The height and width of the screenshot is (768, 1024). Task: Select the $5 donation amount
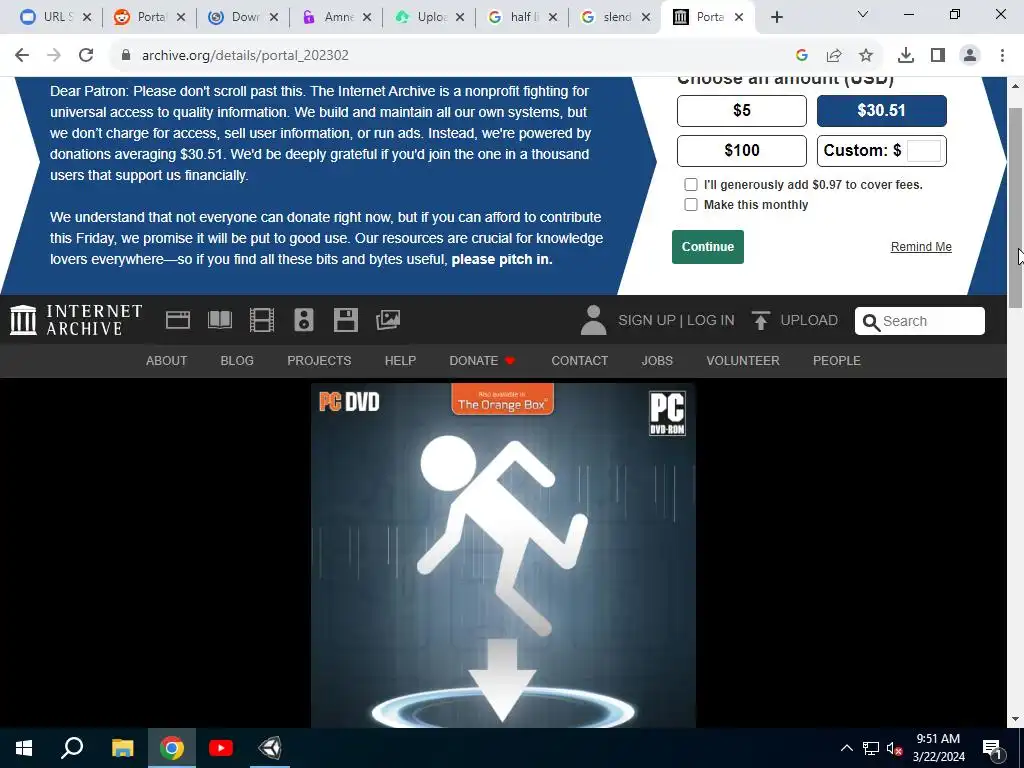click(x=742, y=110)
